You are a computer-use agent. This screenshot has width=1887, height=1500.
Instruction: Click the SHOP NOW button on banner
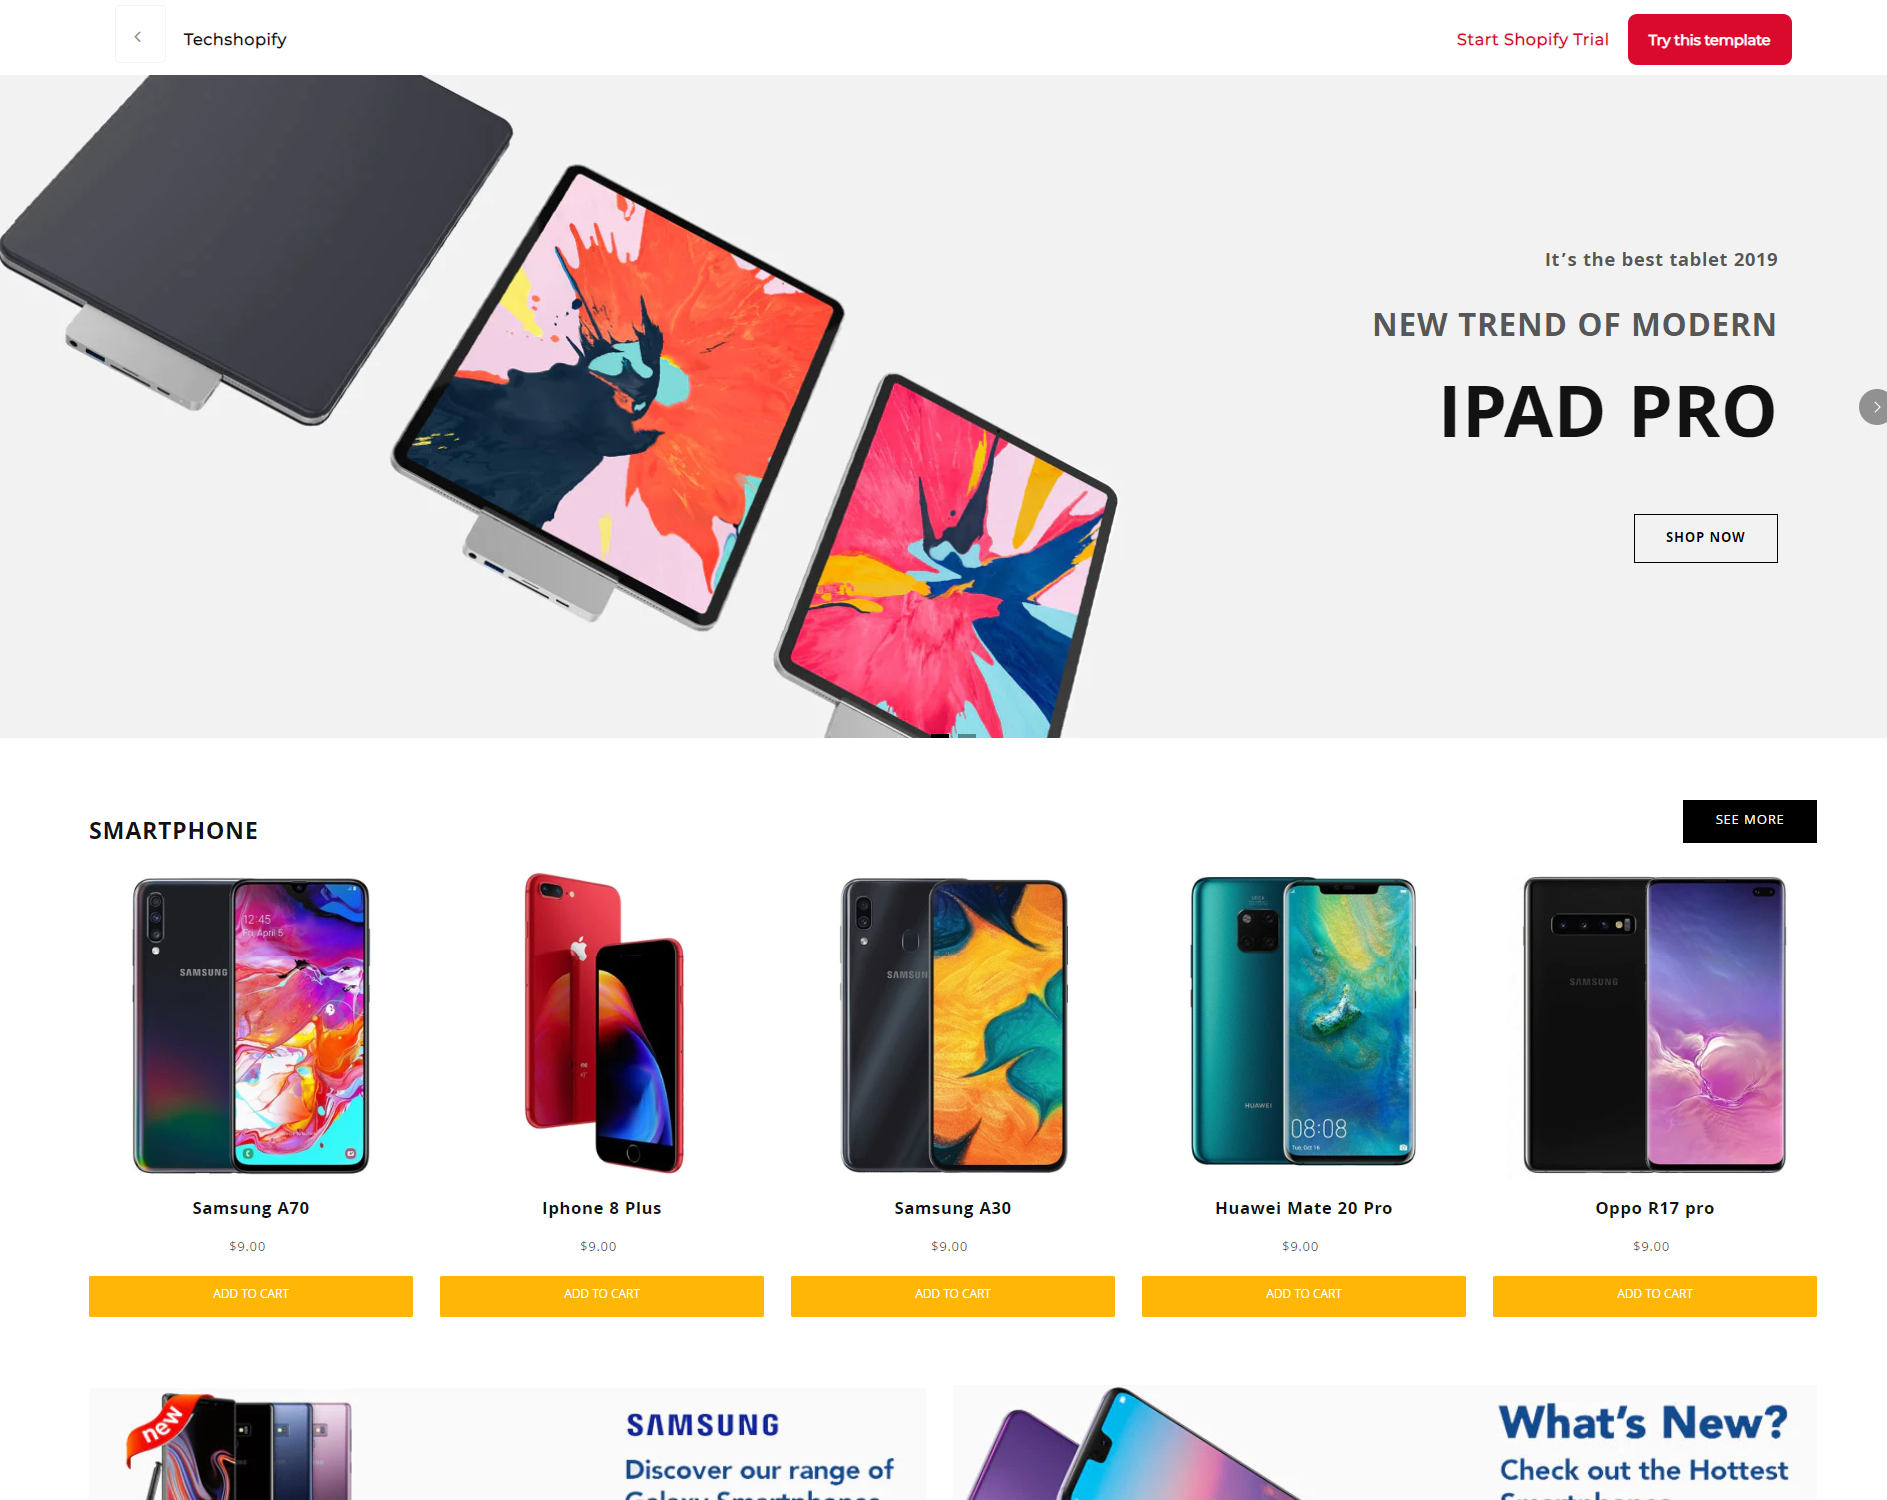pos(1705,538)
